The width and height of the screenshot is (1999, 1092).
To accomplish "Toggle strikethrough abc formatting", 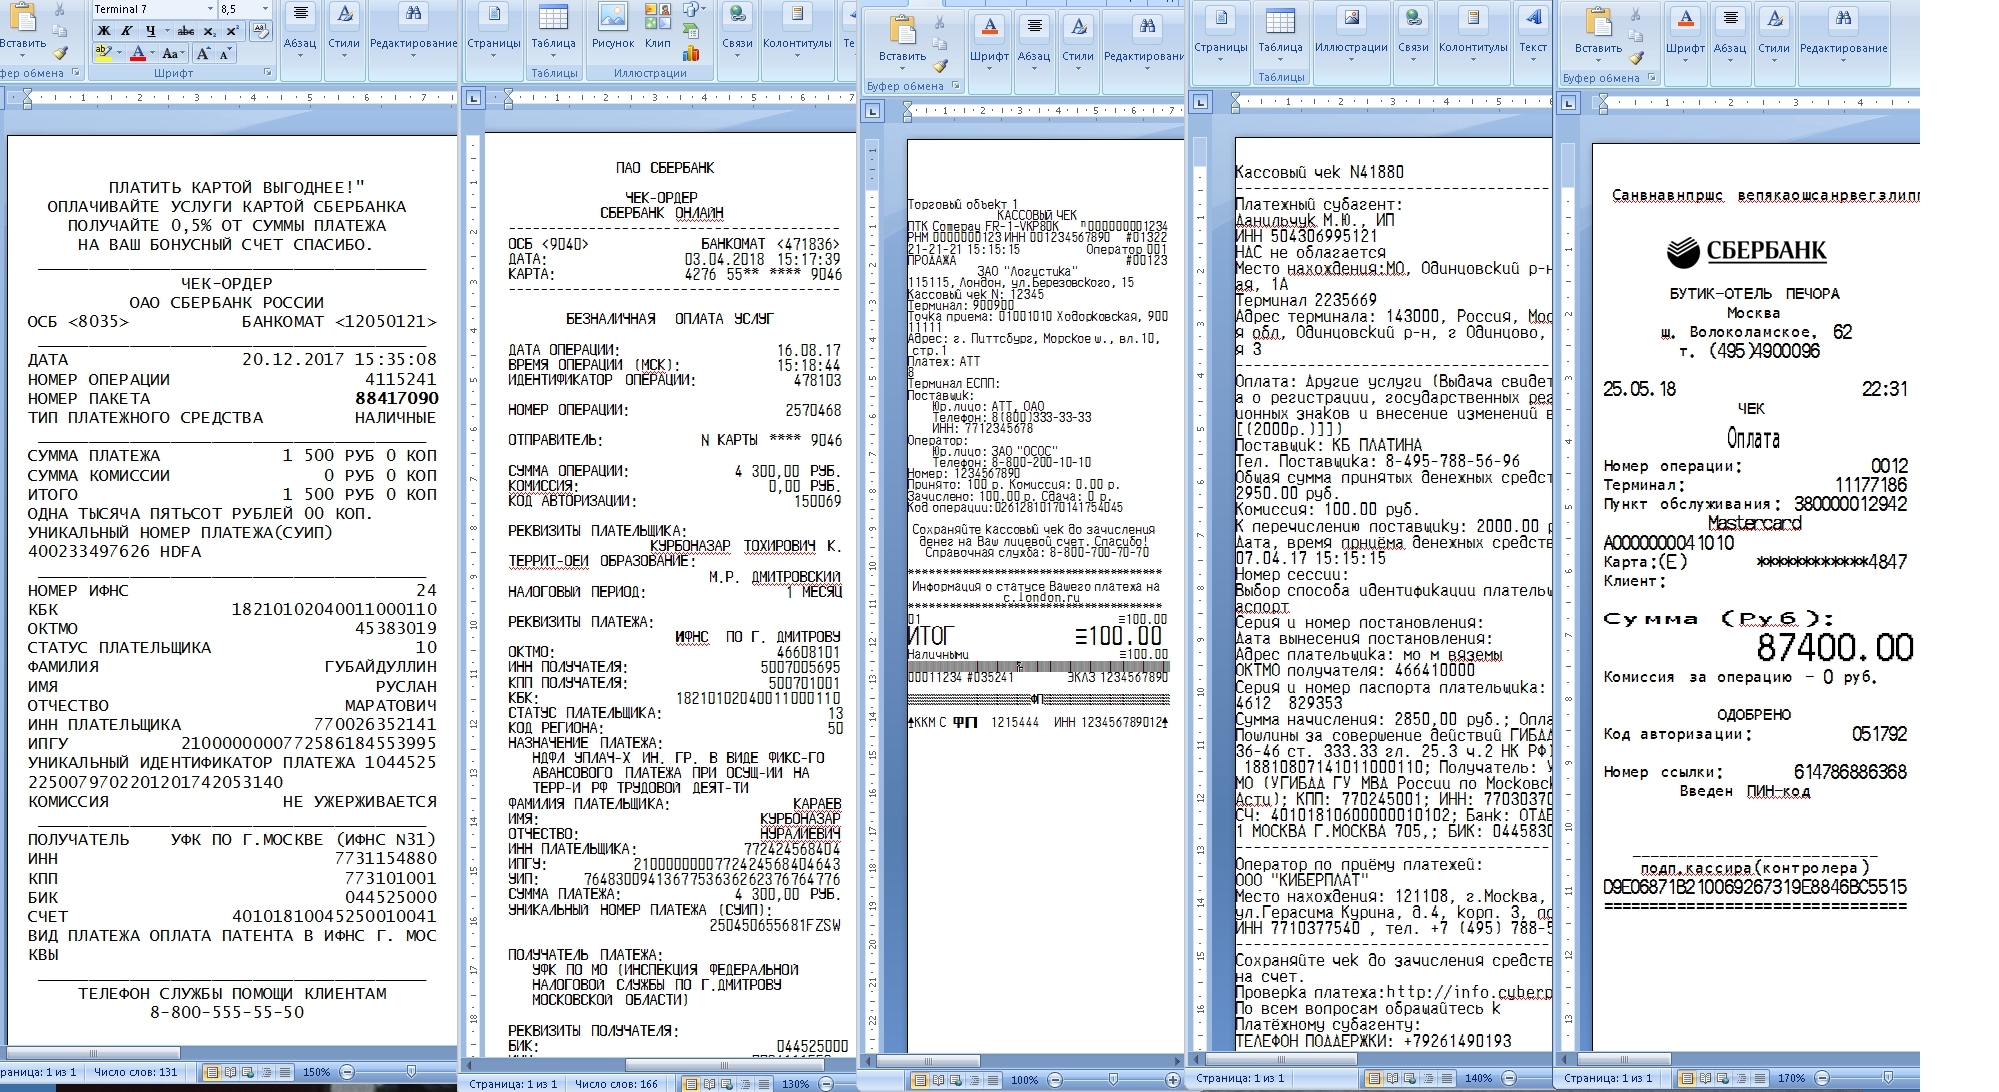I will [186, 31].
